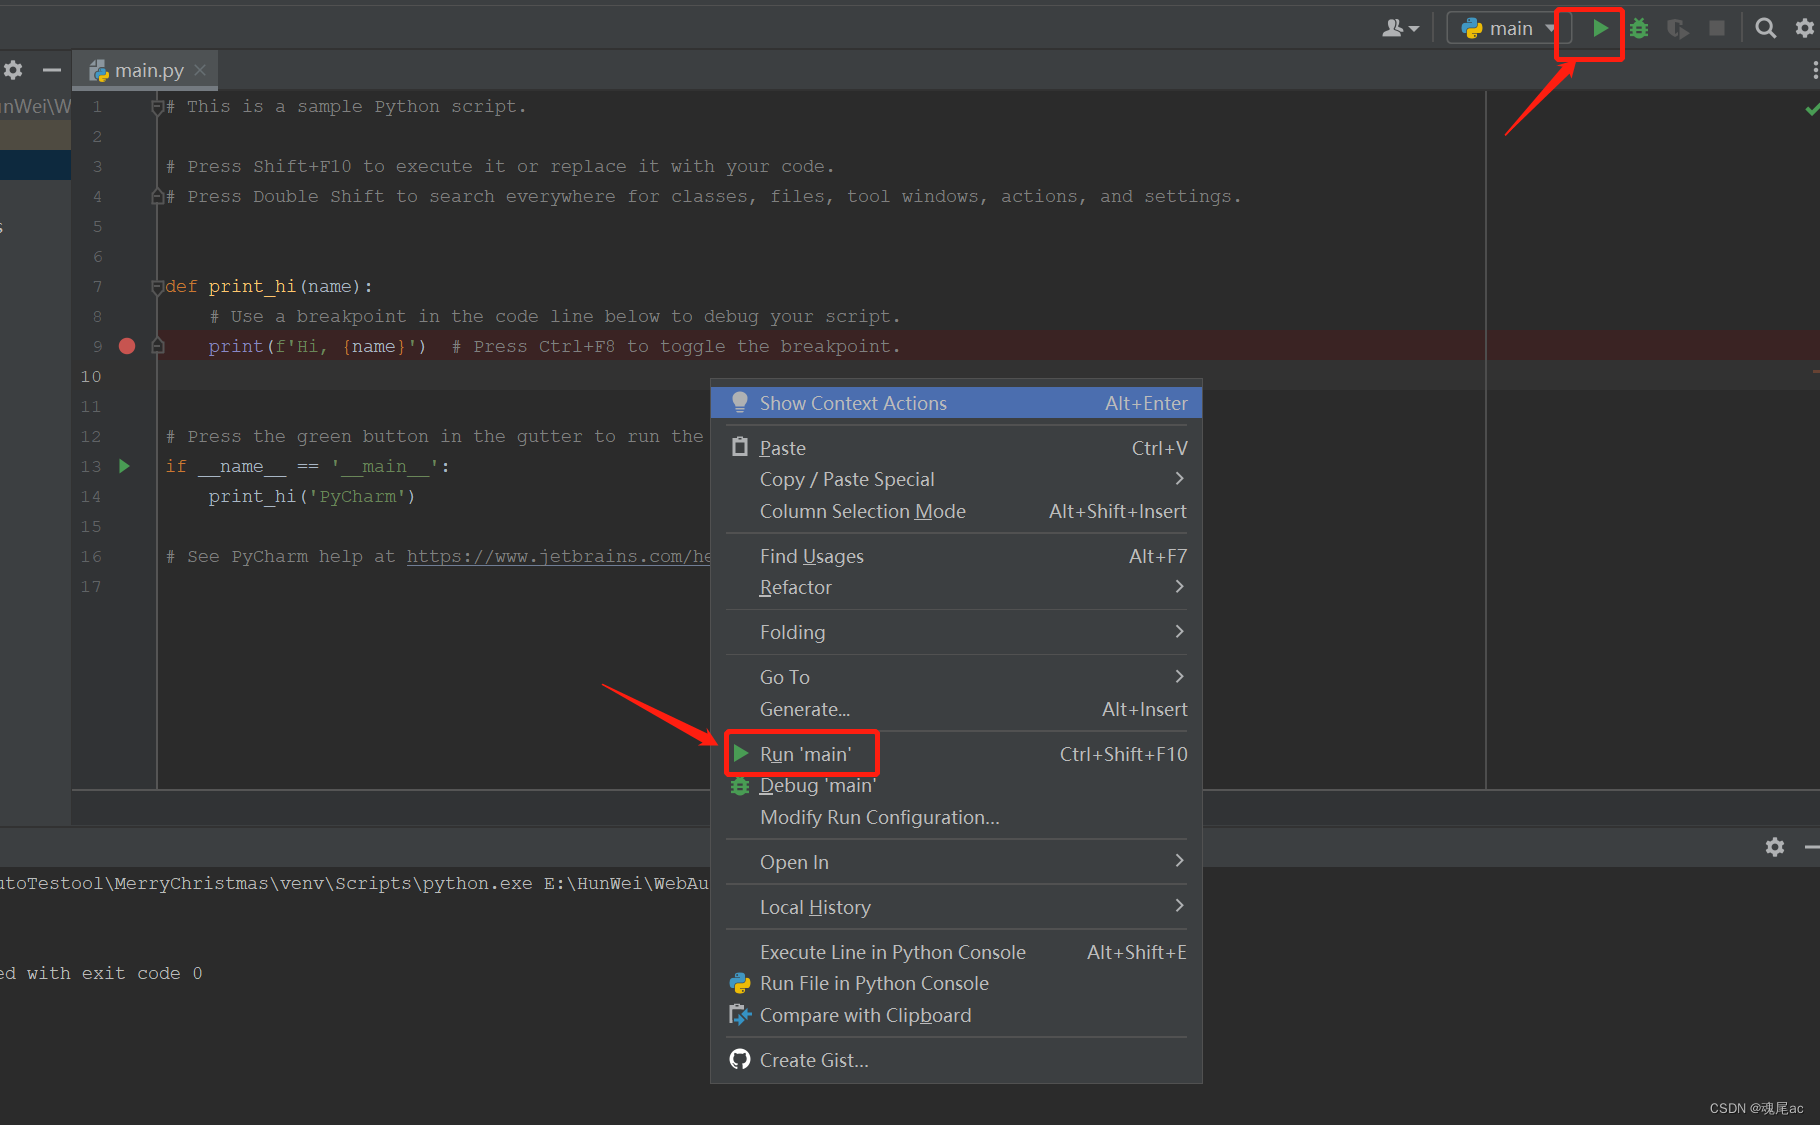Collapse print_hi function fold on line 7
This screenshot has height=1125, width=1820.
[157, 286]
